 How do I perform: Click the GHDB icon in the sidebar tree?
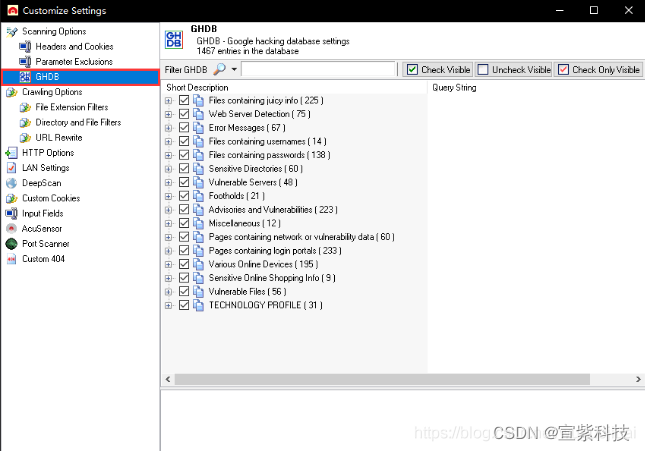25,77
